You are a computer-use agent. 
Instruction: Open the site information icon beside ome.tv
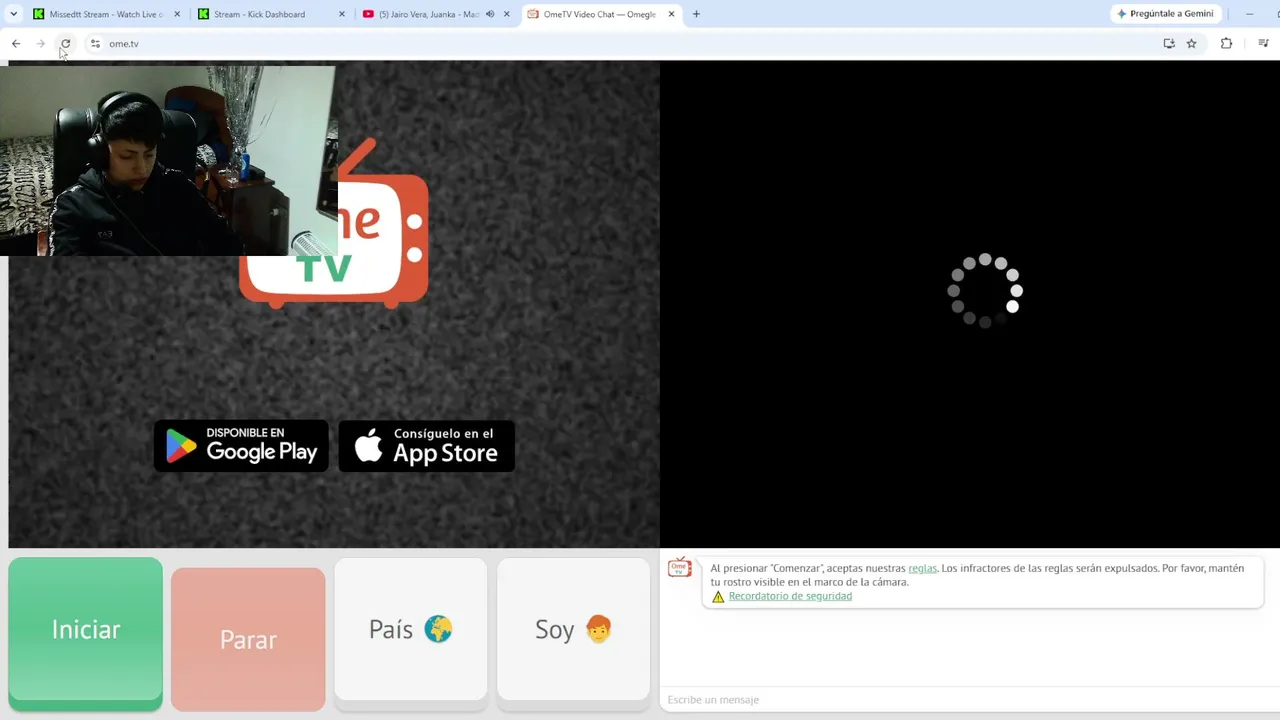pos(95,44)
